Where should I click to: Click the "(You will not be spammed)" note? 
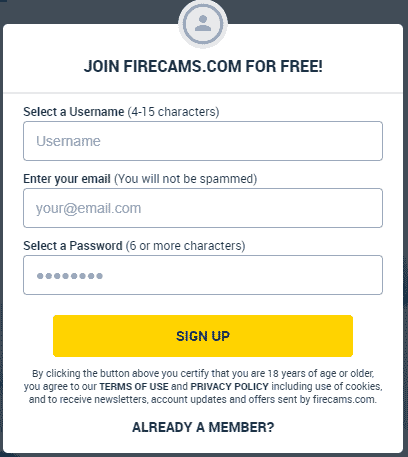click(x=185, y=179)
